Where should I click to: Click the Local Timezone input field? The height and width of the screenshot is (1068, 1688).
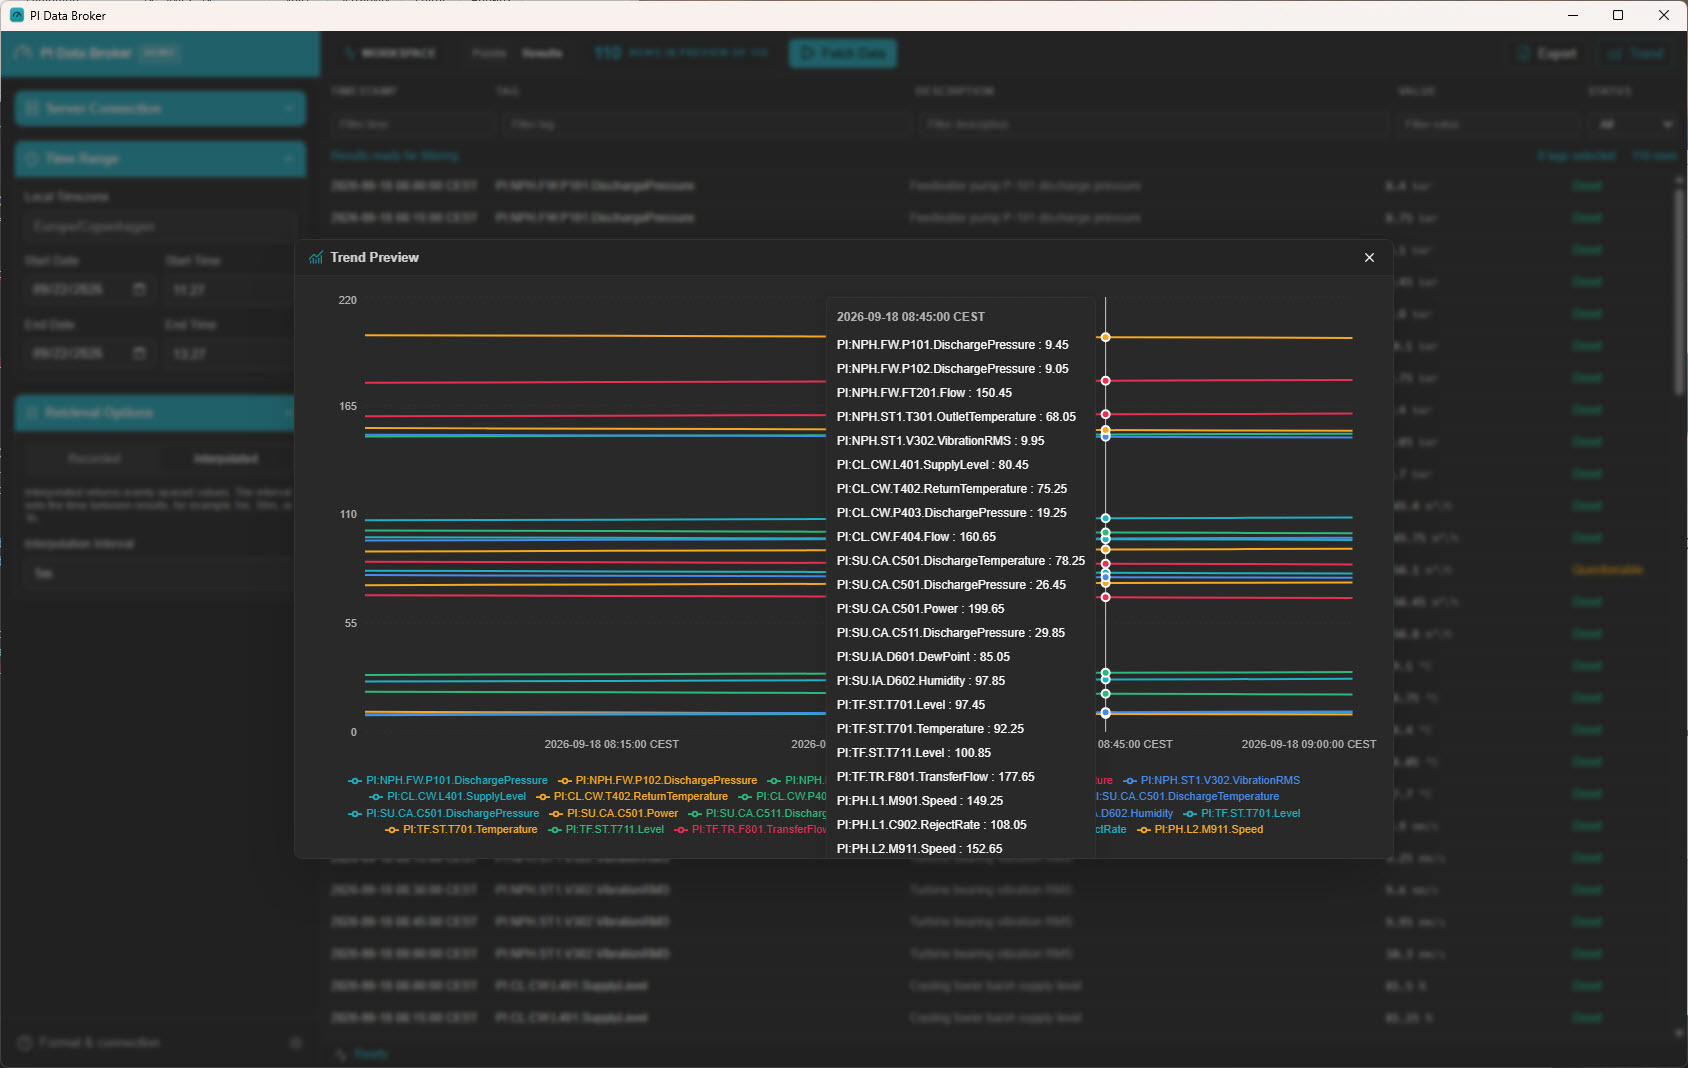click(160, 227)
